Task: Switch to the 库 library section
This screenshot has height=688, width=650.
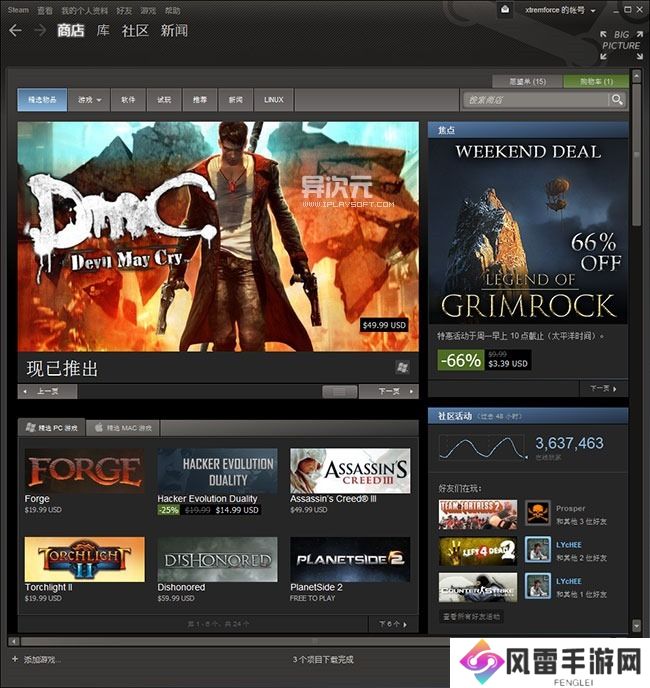Action: [x=103, y=30]
